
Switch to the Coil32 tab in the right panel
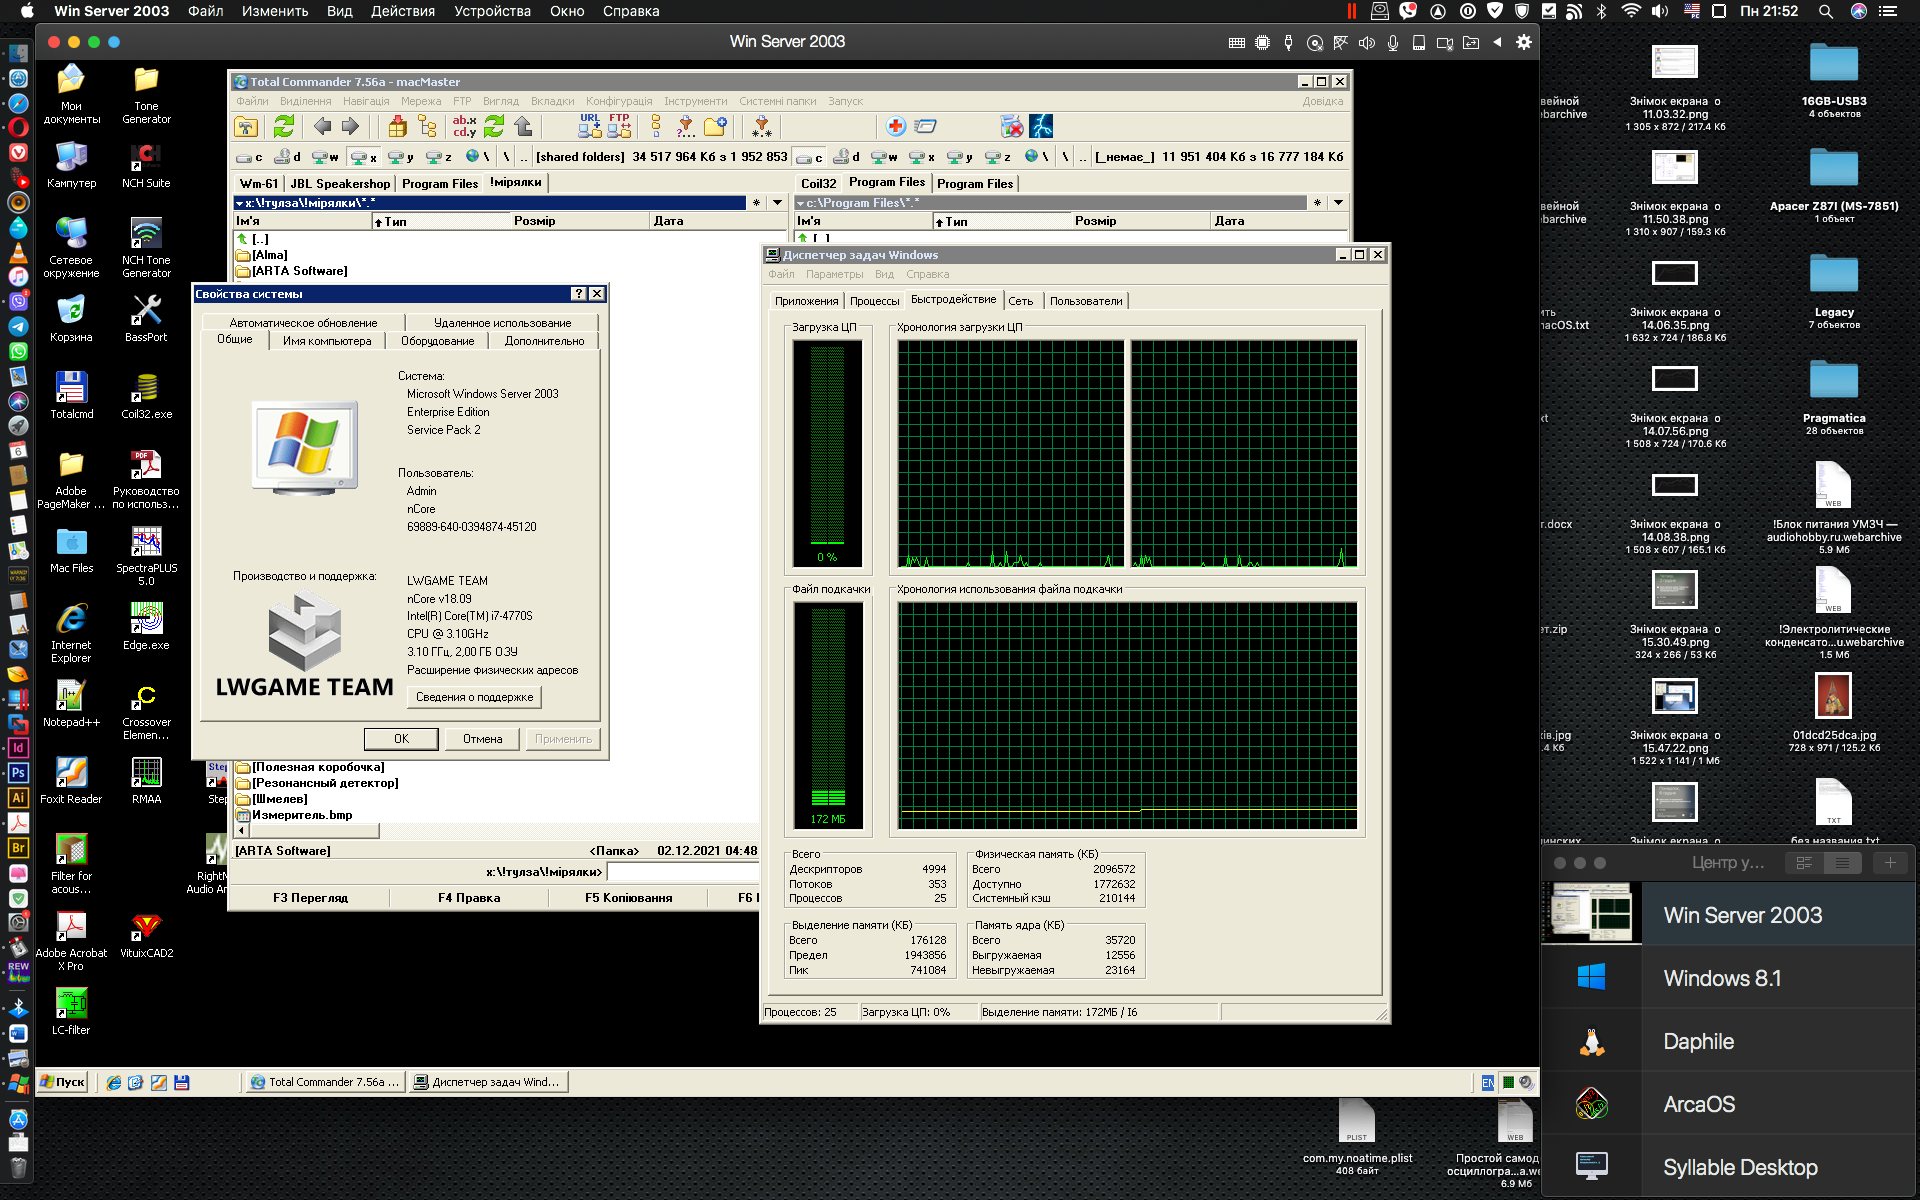(818, 183)
